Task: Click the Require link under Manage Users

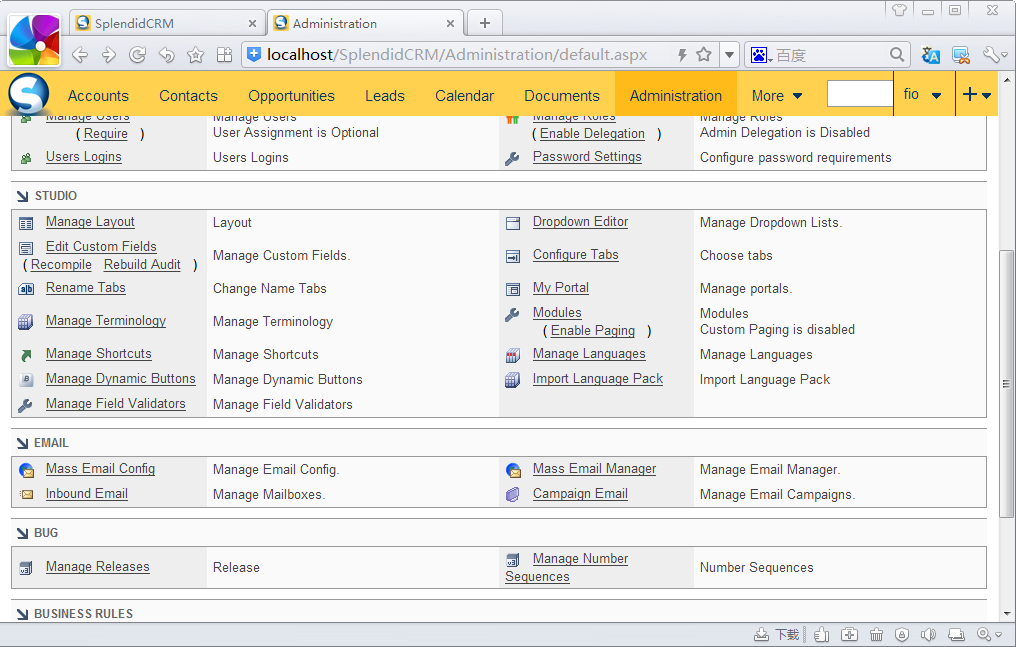Action: 106,134
